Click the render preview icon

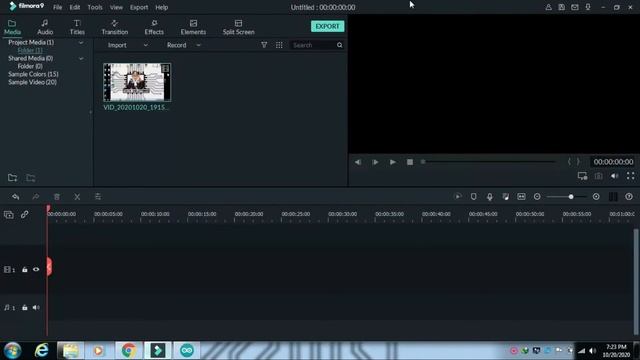click(458, 197)
